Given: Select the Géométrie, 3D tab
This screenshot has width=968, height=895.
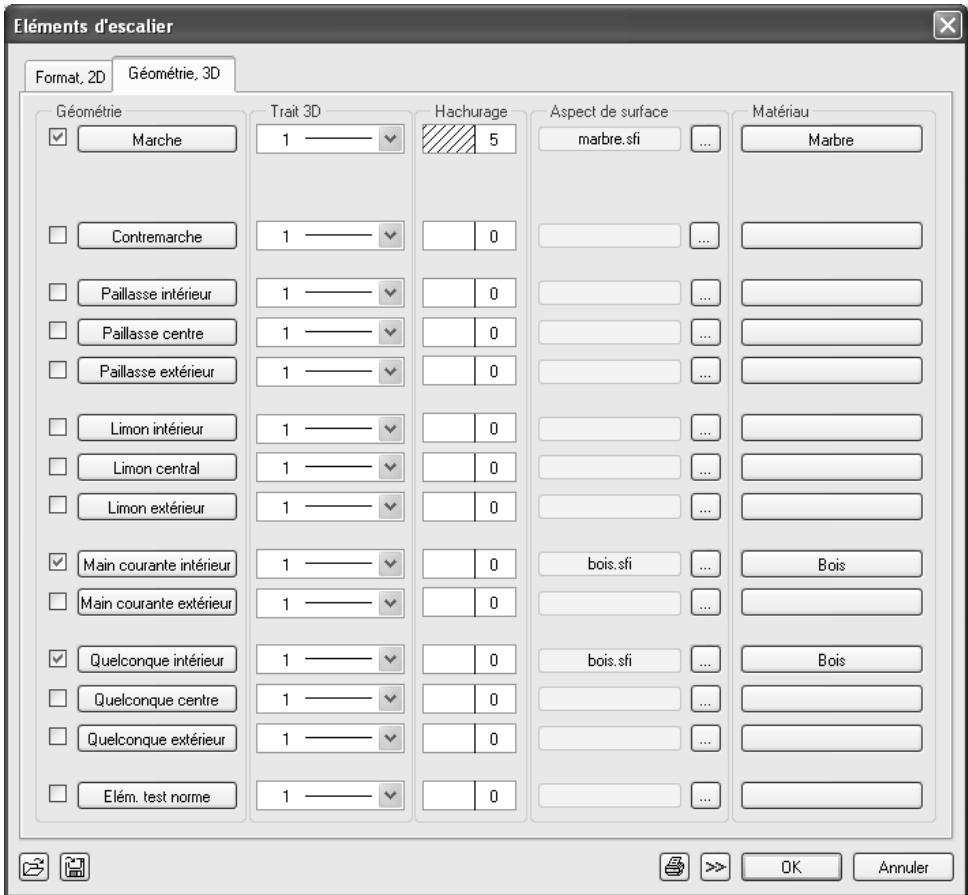Looking at the screenshot, I should point(173,74).
